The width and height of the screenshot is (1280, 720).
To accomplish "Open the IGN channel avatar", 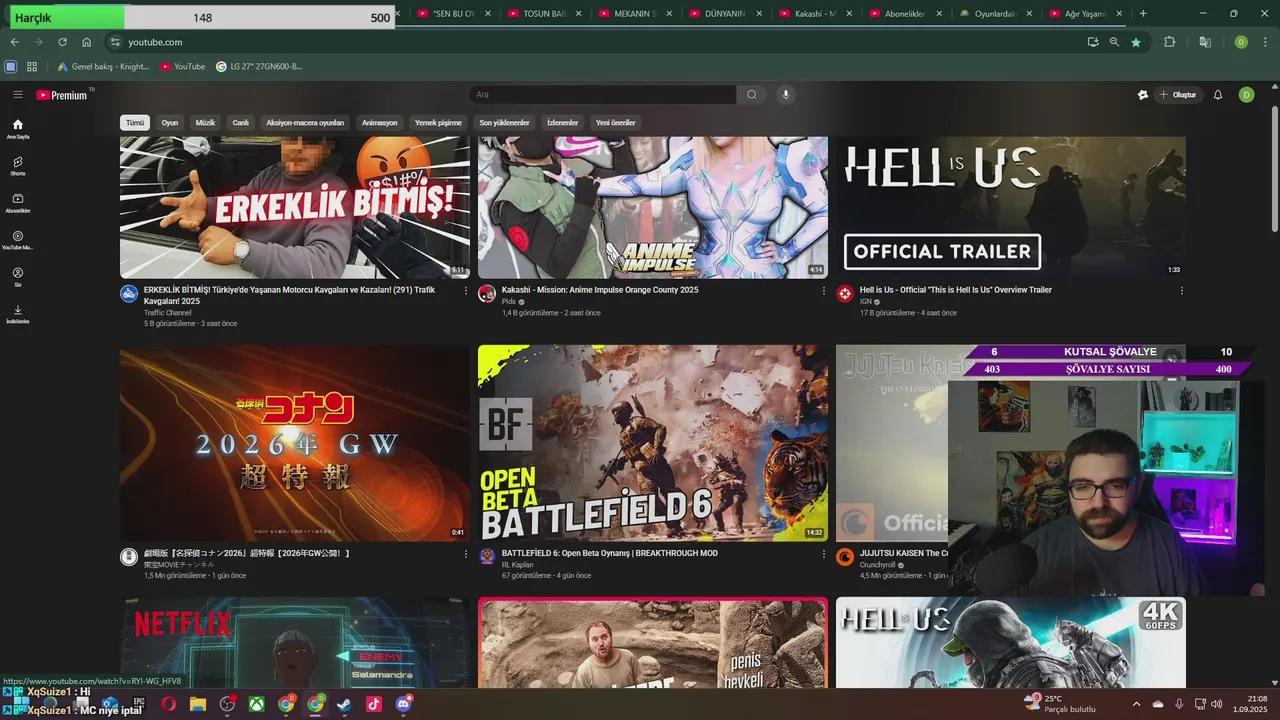I will tap(845, 293).
